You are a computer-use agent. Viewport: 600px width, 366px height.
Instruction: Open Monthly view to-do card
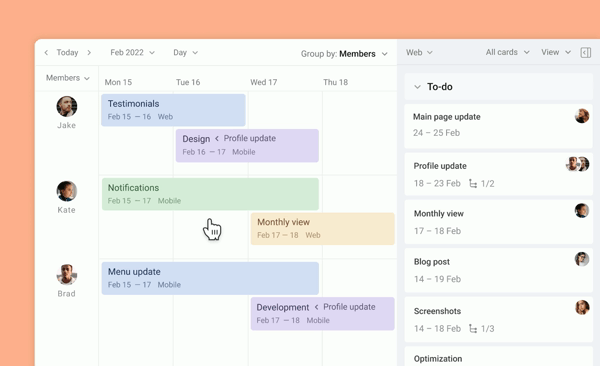click(498, 222)
